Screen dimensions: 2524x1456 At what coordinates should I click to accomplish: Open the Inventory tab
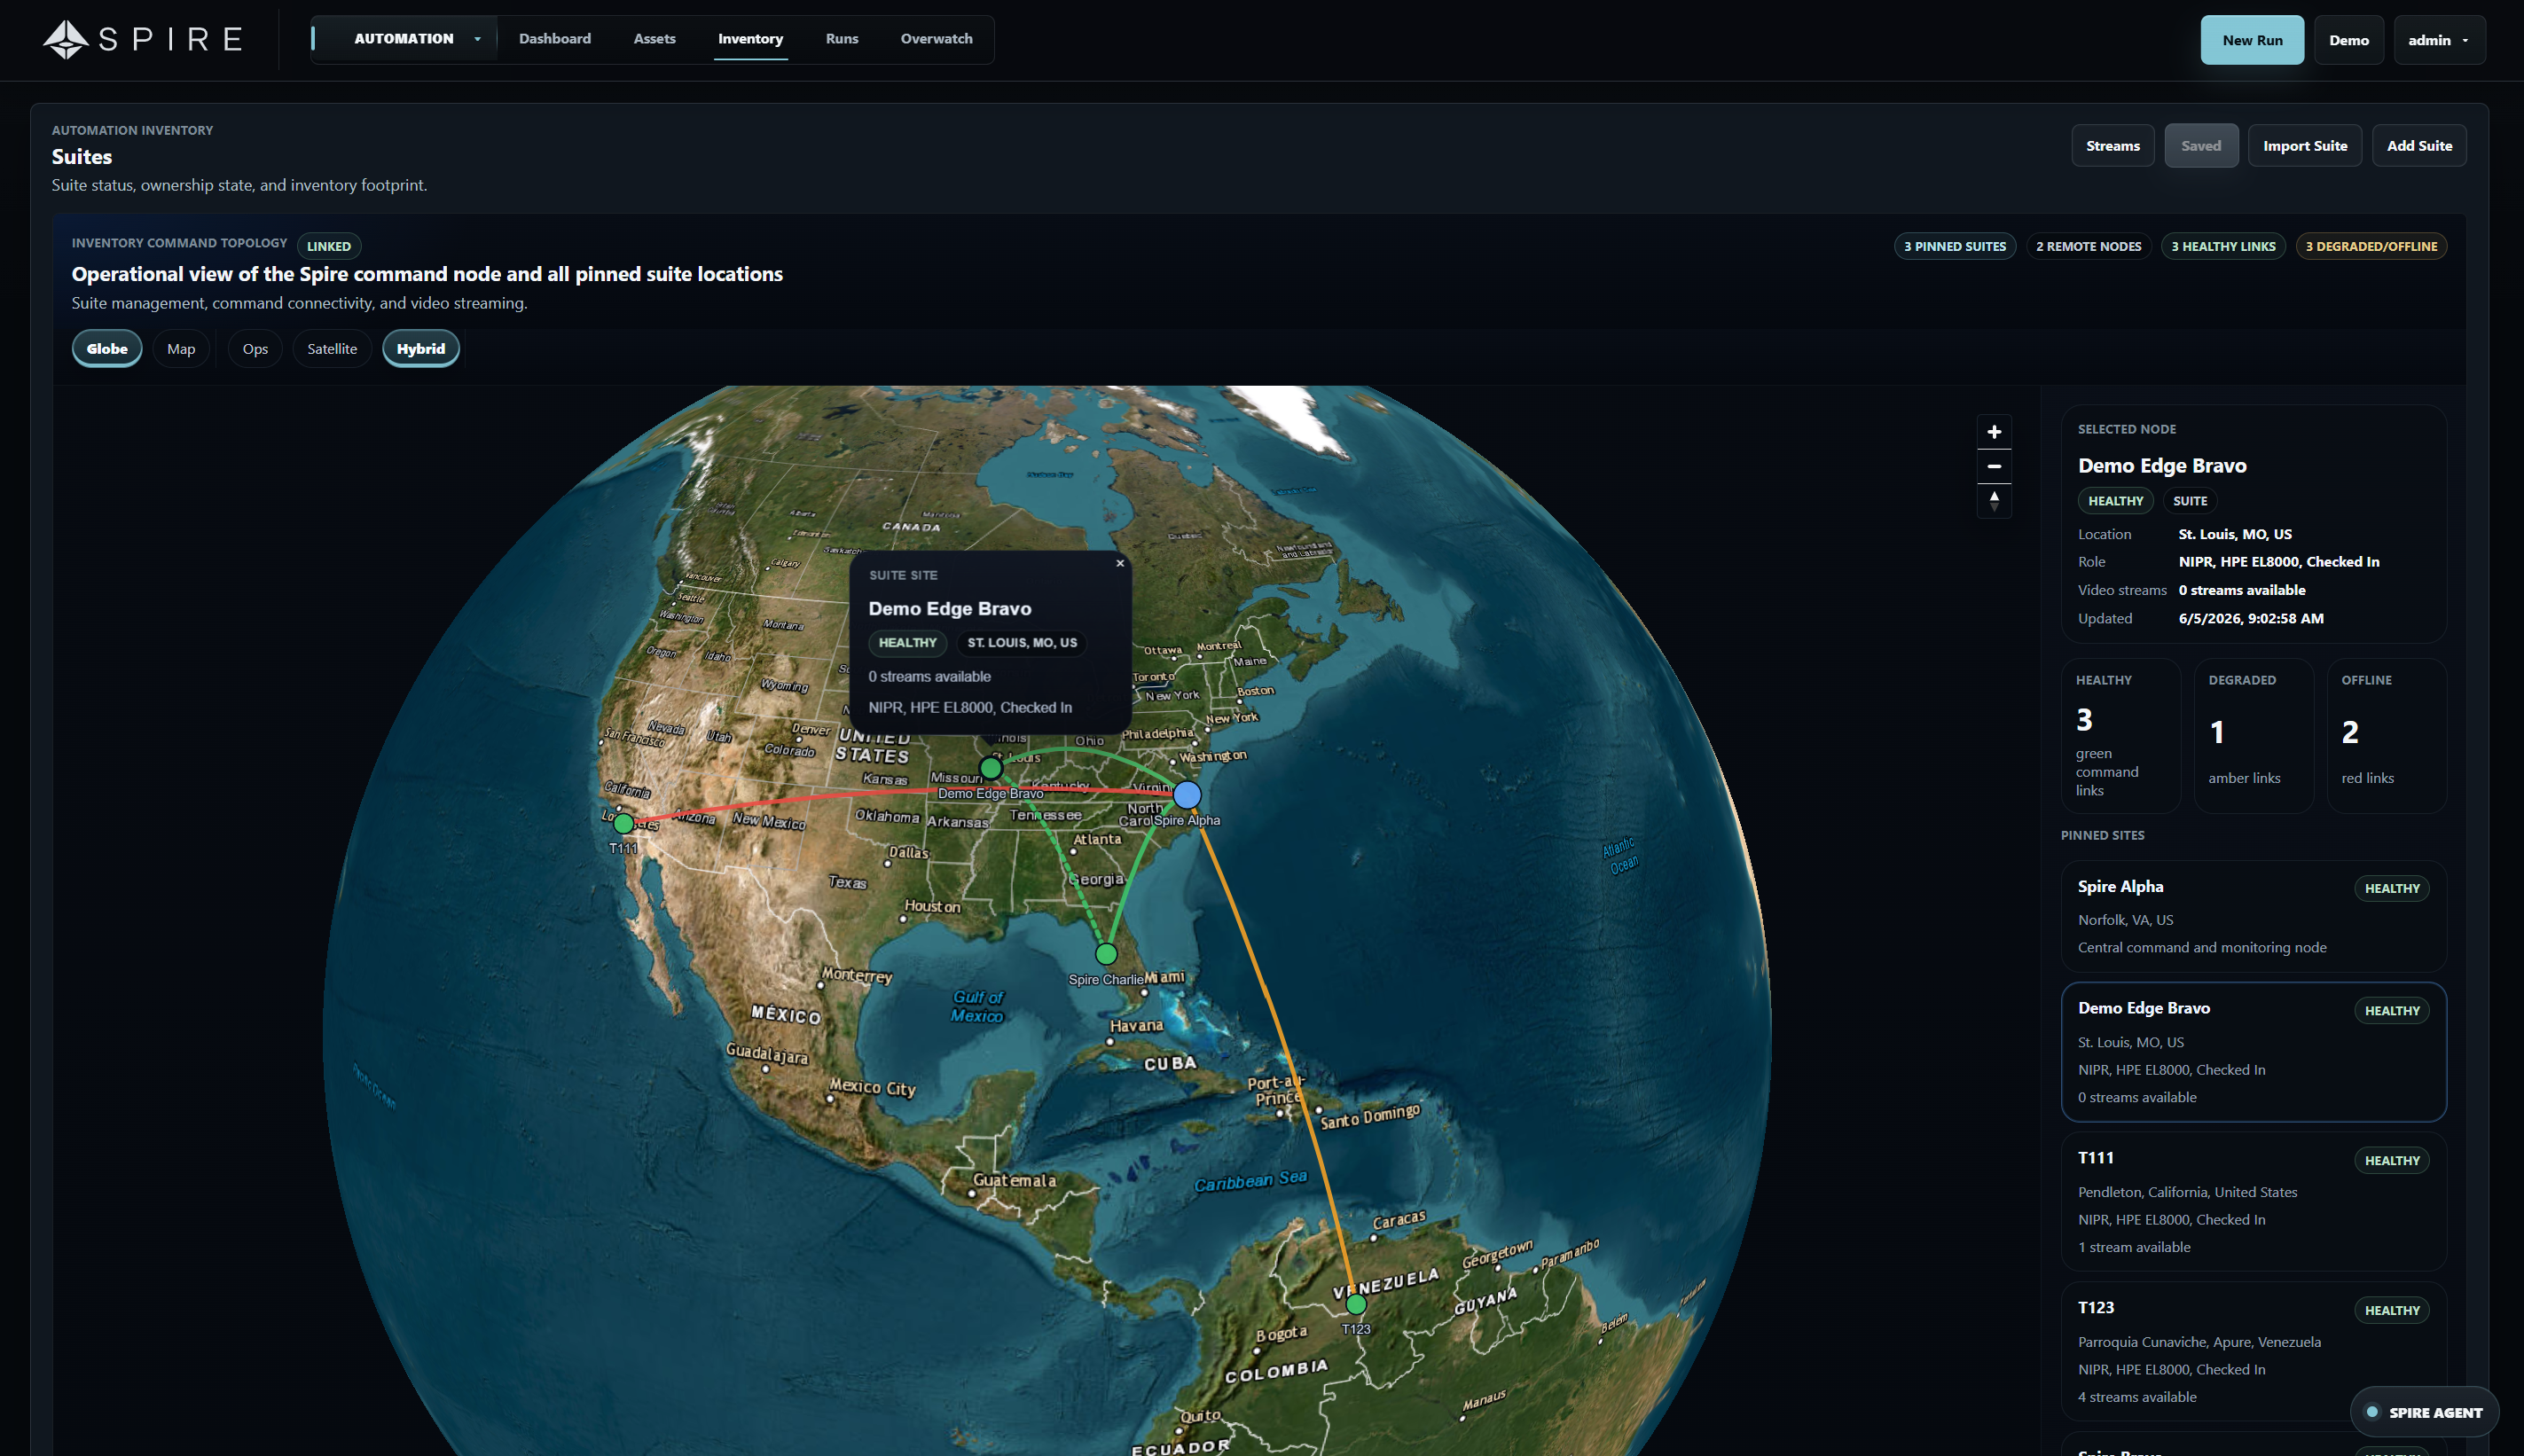(x=750, y=39)
